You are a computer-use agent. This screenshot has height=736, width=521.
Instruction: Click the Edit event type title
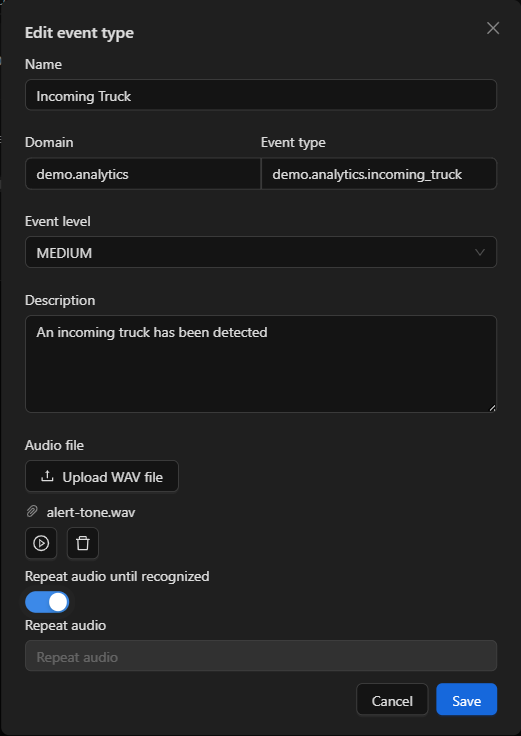click(x=79, y=33)
